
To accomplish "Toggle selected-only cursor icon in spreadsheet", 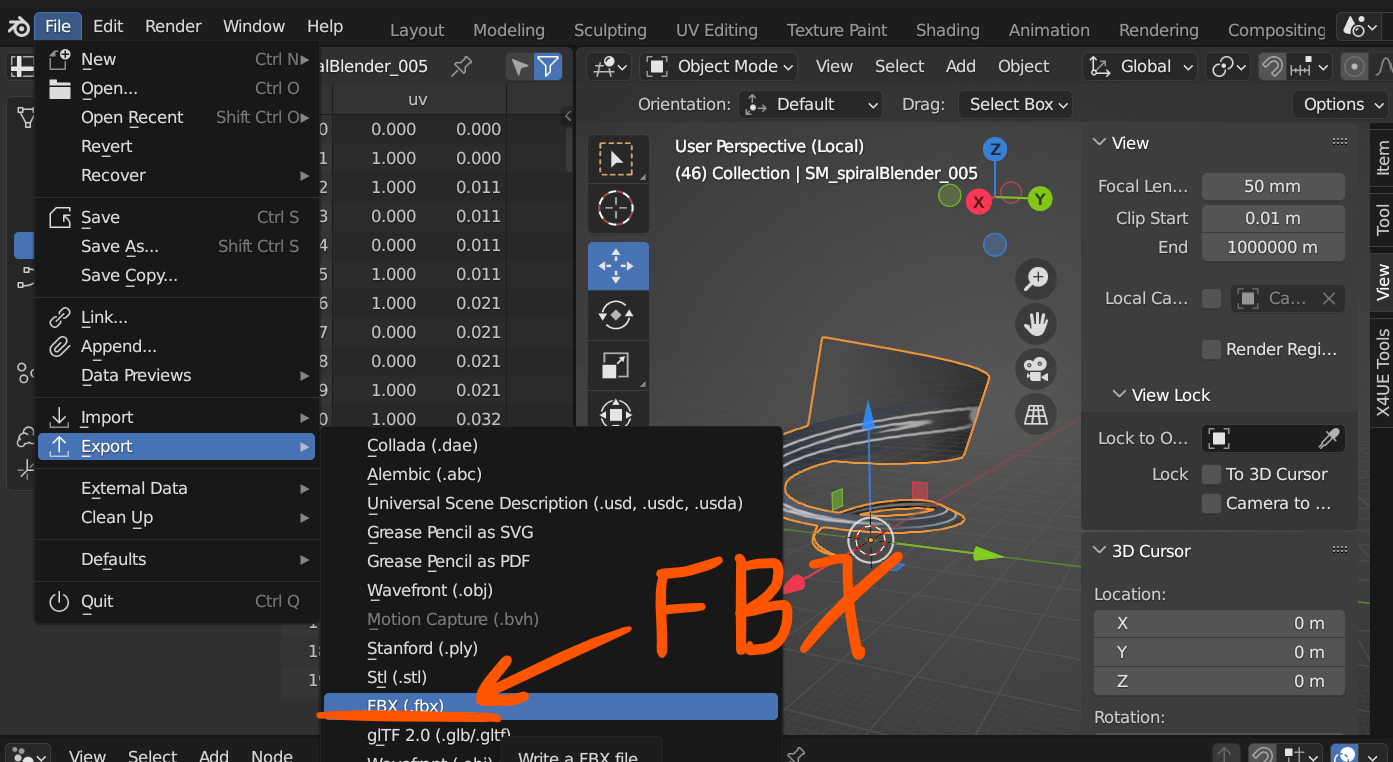I will coord(519,67).
